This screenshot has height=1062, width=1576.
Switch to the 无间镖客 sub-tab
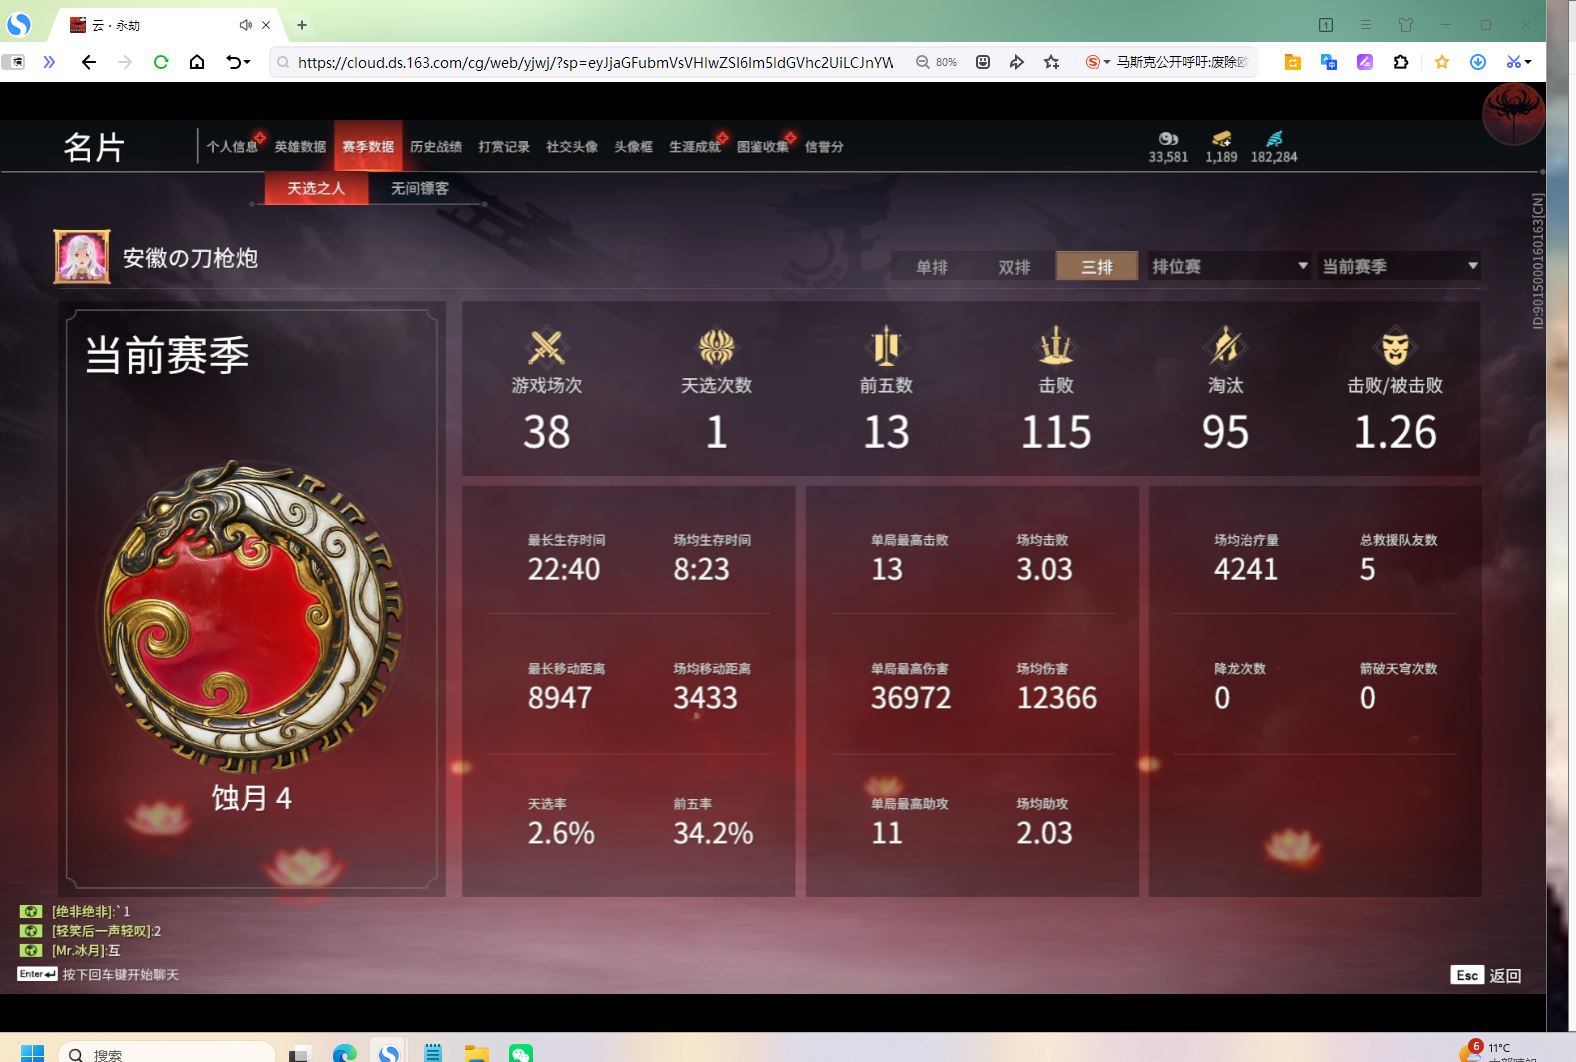(419, 188)
